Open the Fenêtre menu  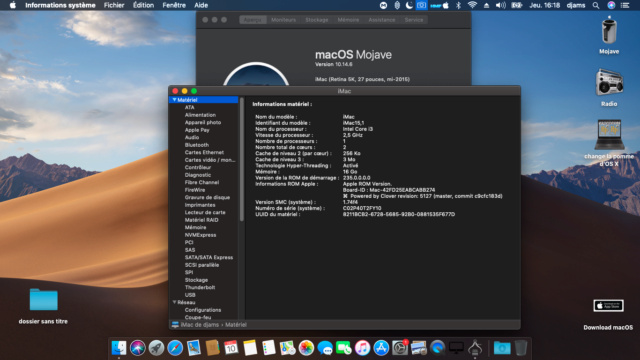click(x=174, y=5)
